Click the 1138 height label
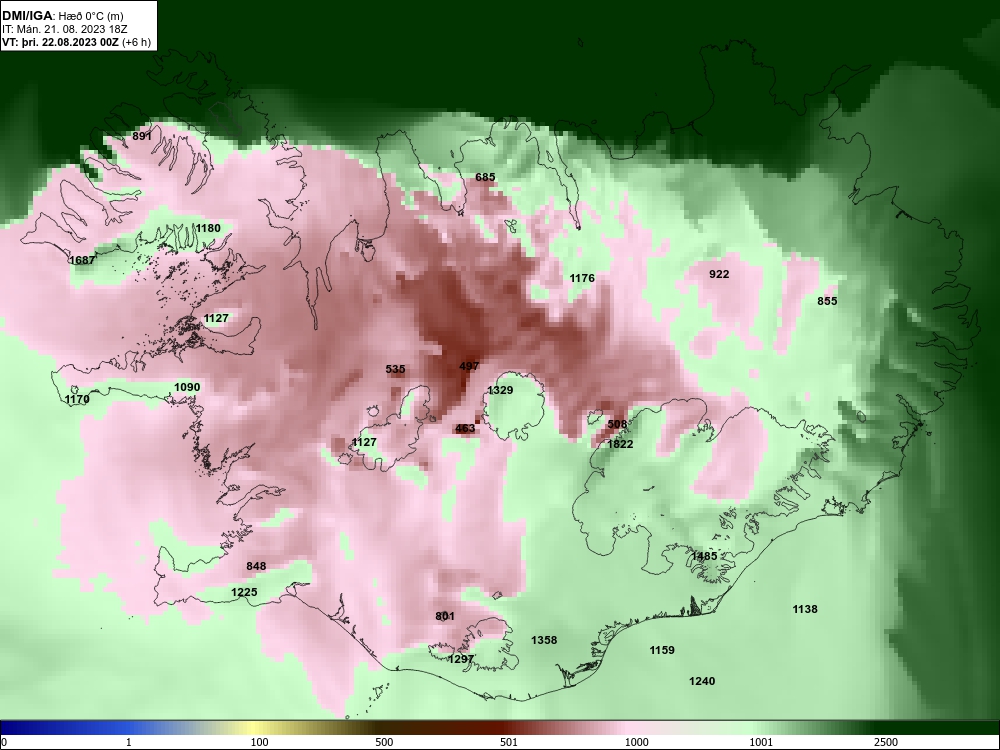This screenshot has width=1000, height=750. click(805, 609)
